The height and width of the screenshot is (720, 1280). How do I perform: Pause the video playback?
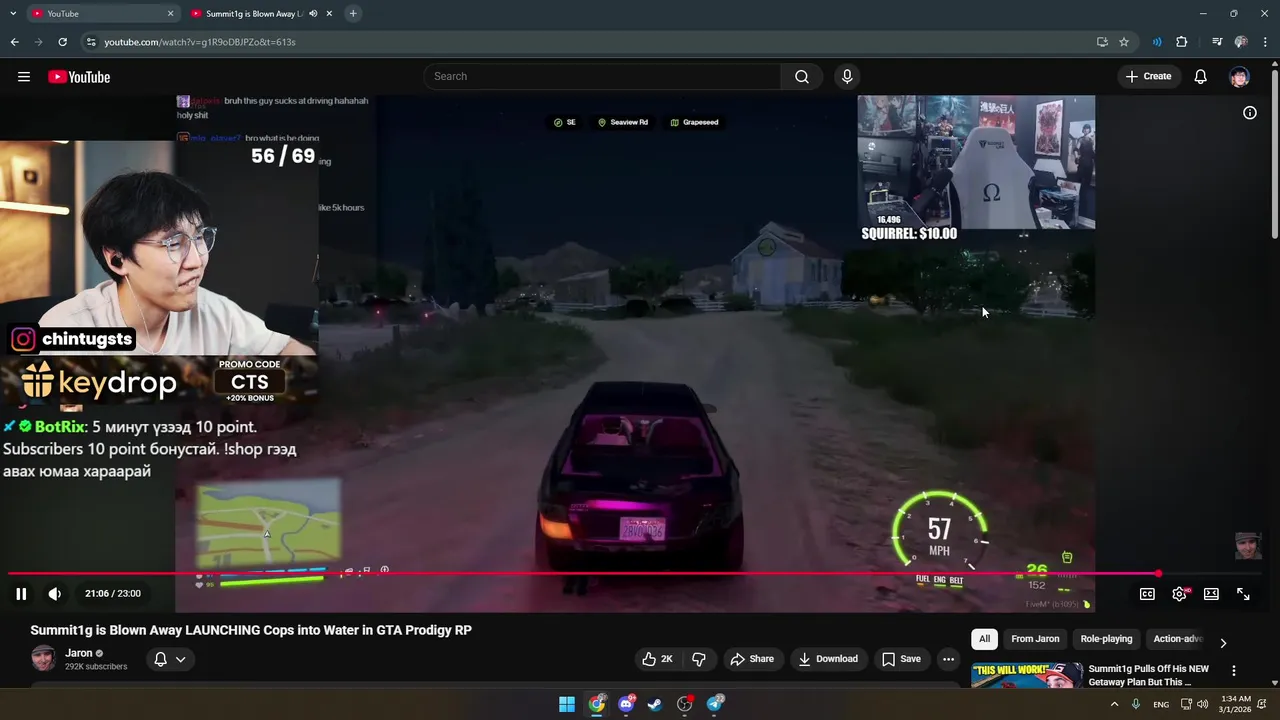point(21,594)
